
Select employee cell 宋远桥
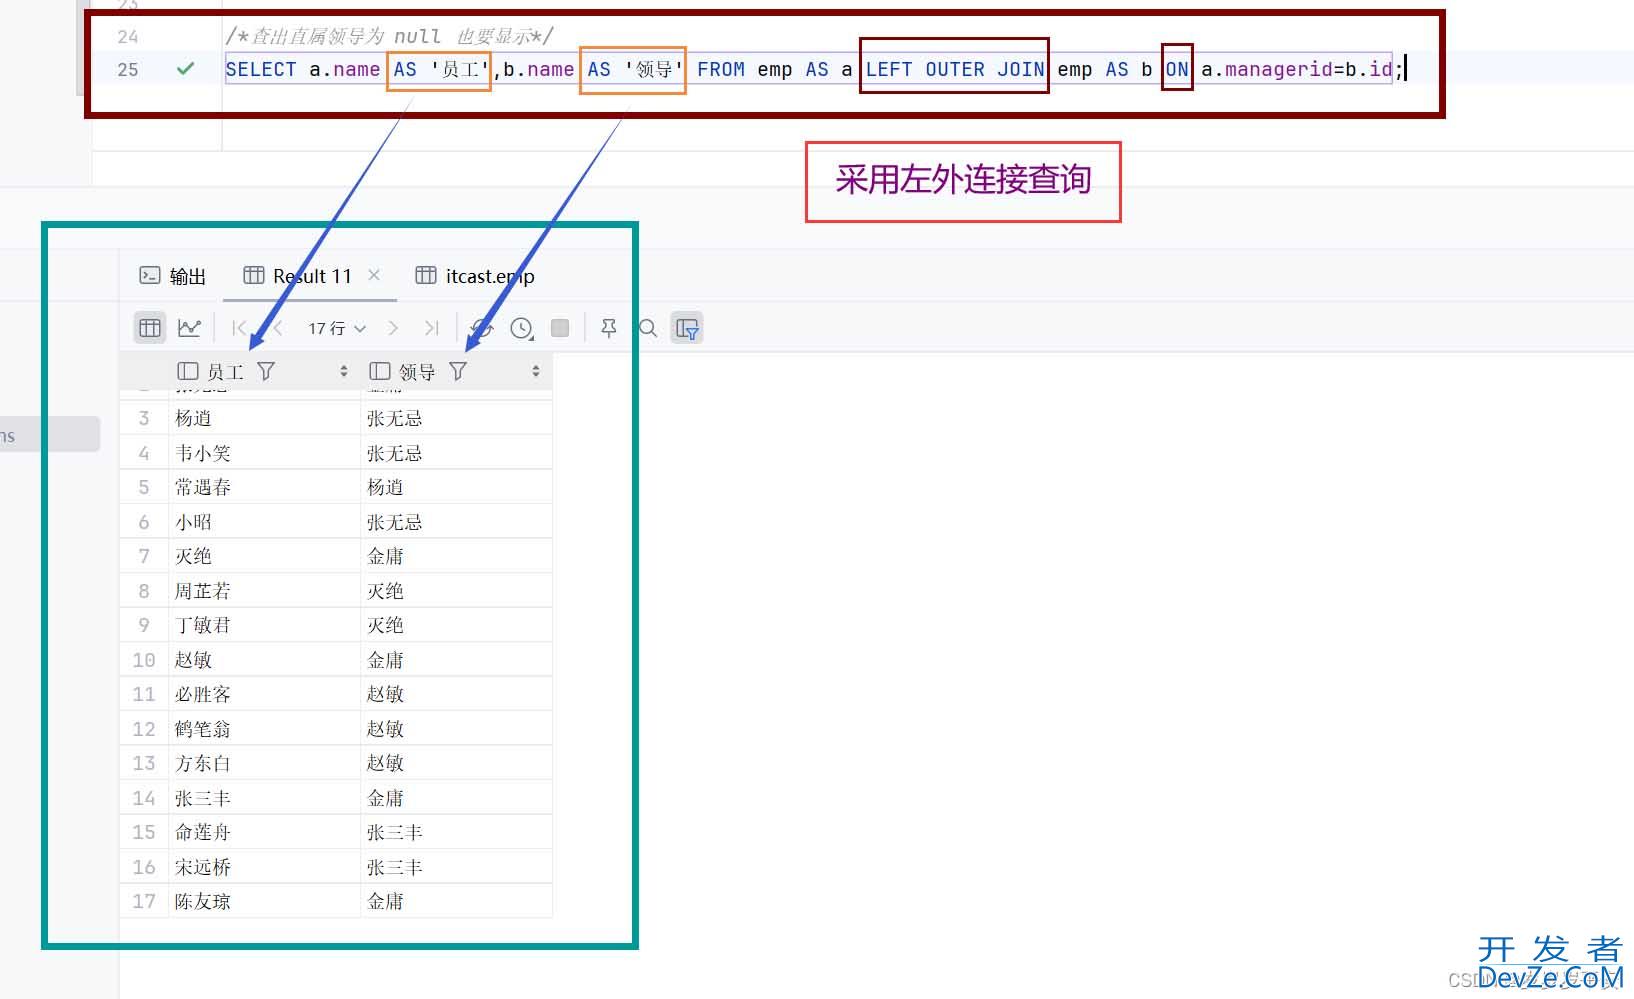[264, 867]
